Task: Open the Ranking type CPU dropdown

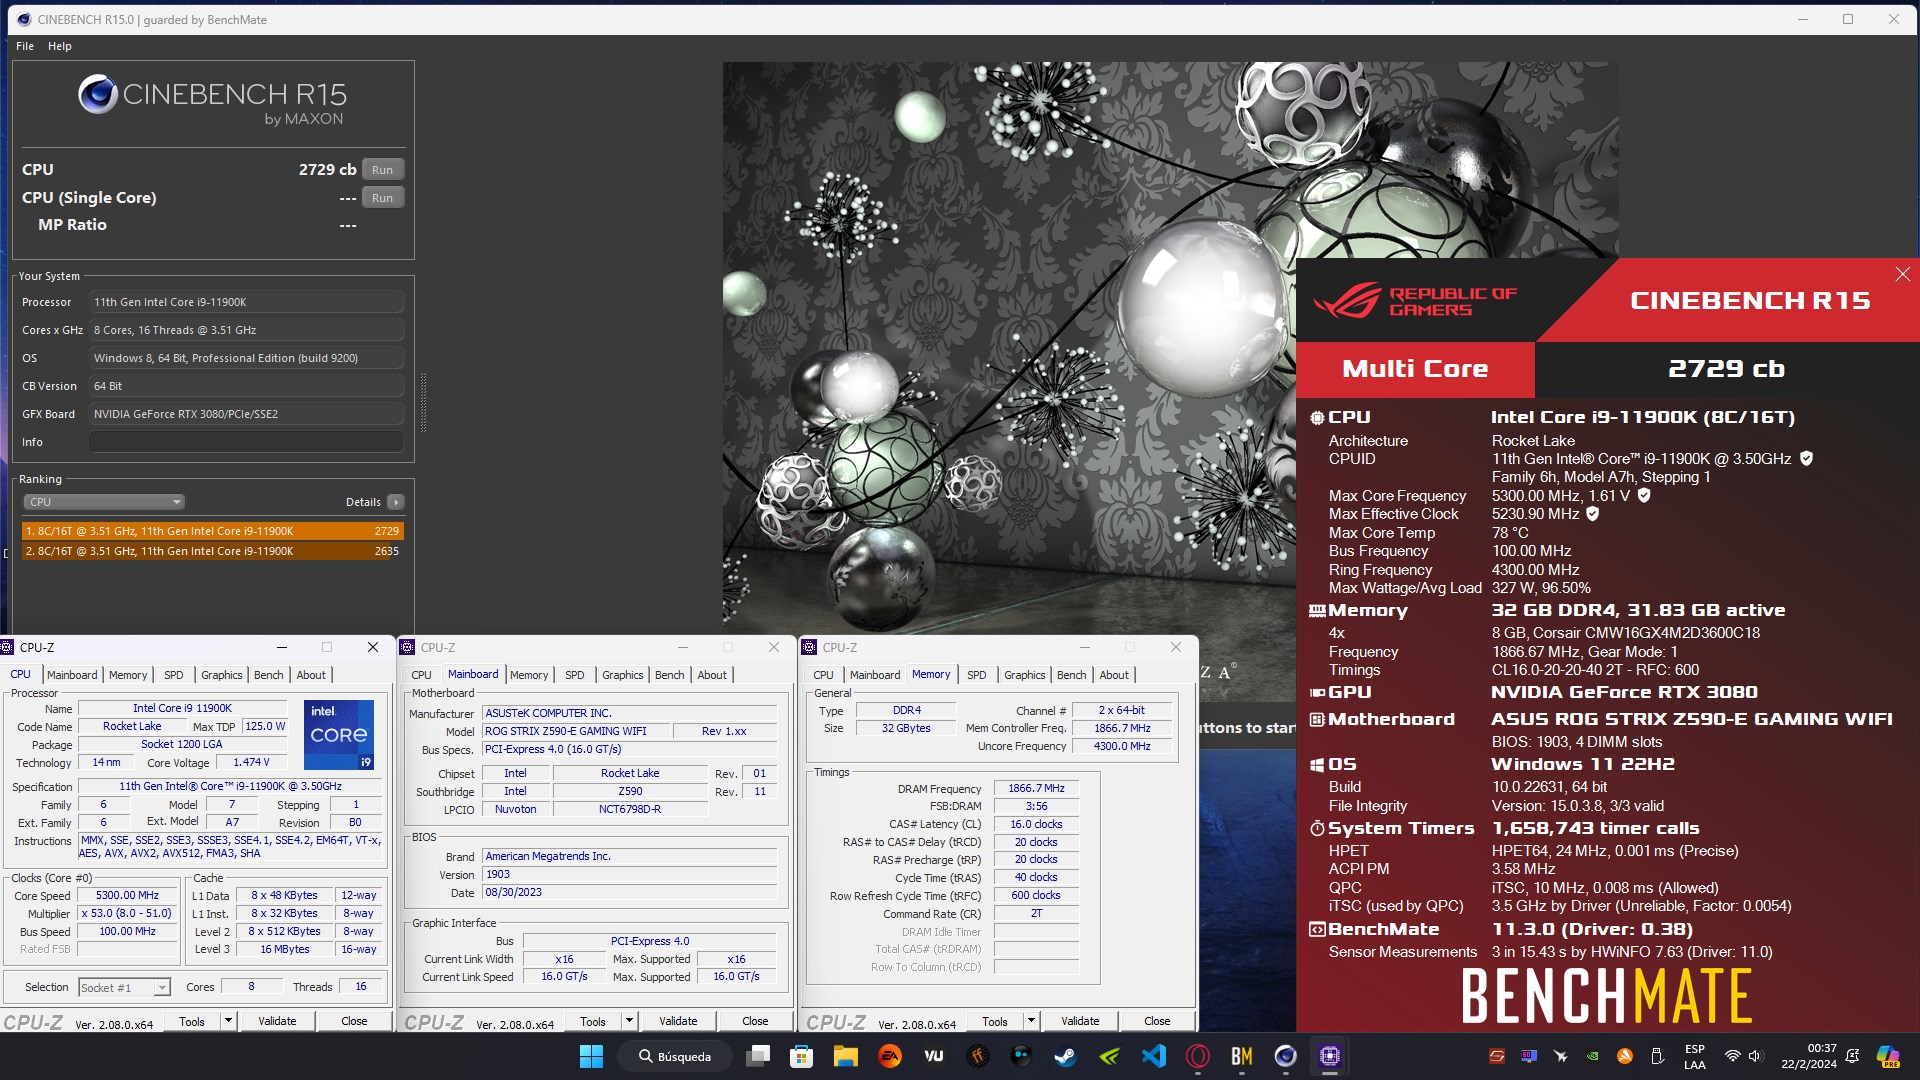Action: (x=104, y=502)
